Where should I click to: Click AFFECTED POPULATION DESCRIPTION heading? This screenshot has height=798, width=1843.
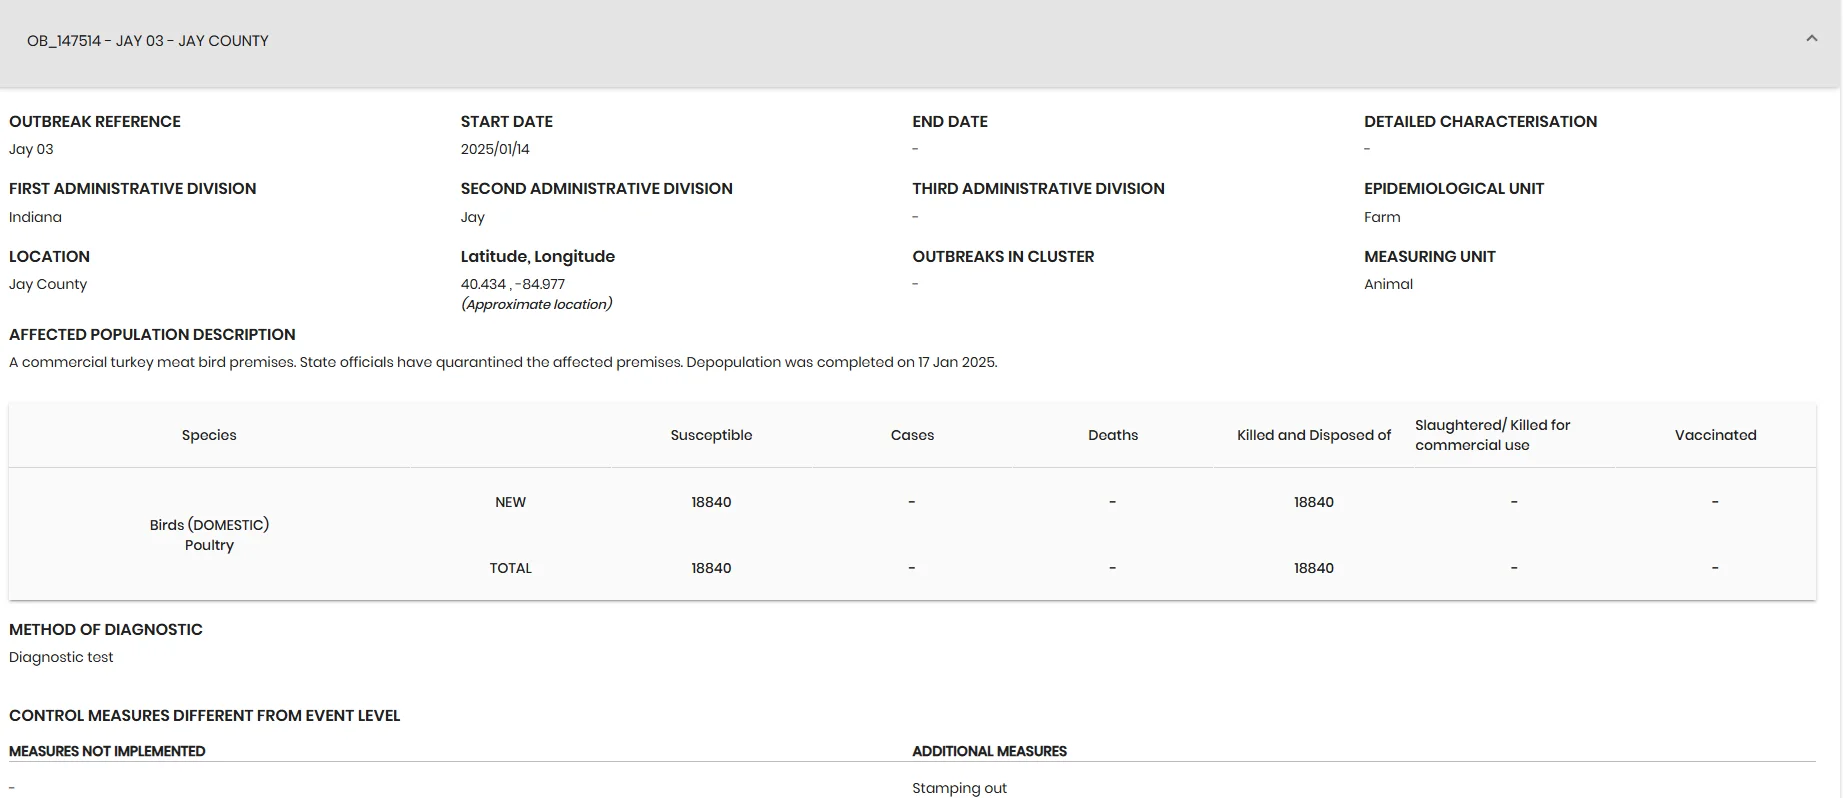tap(152, 334)
